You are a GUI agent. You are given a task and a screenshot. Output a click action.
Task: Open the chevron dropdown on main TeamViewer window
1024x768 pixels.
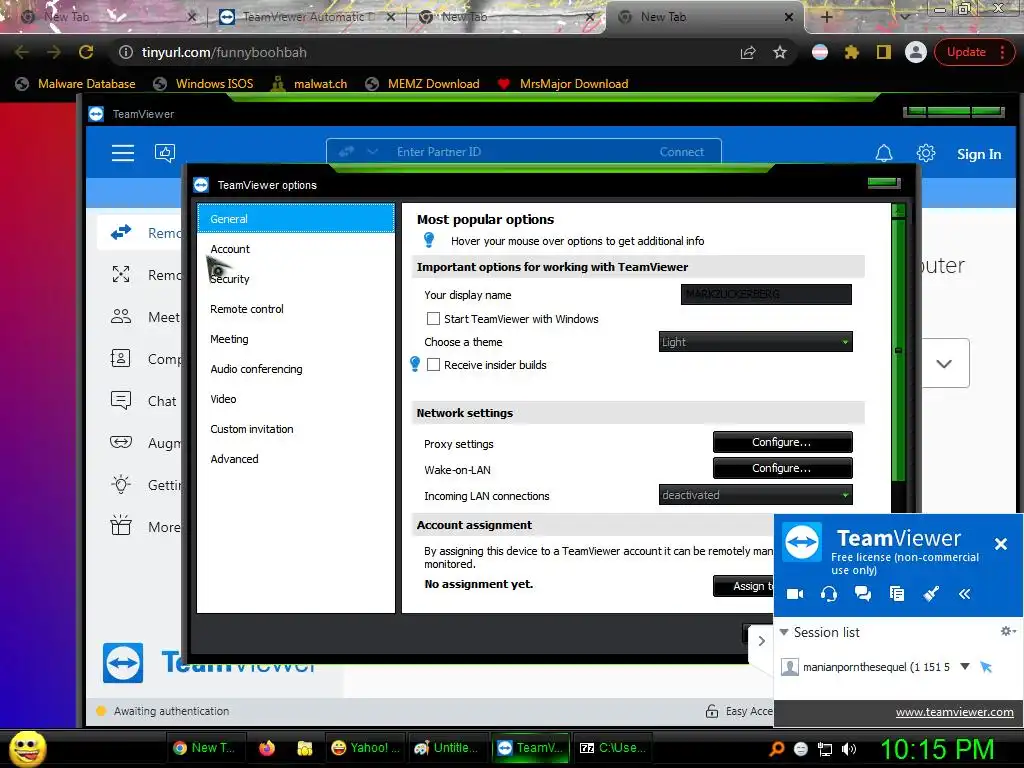point(944,364)
